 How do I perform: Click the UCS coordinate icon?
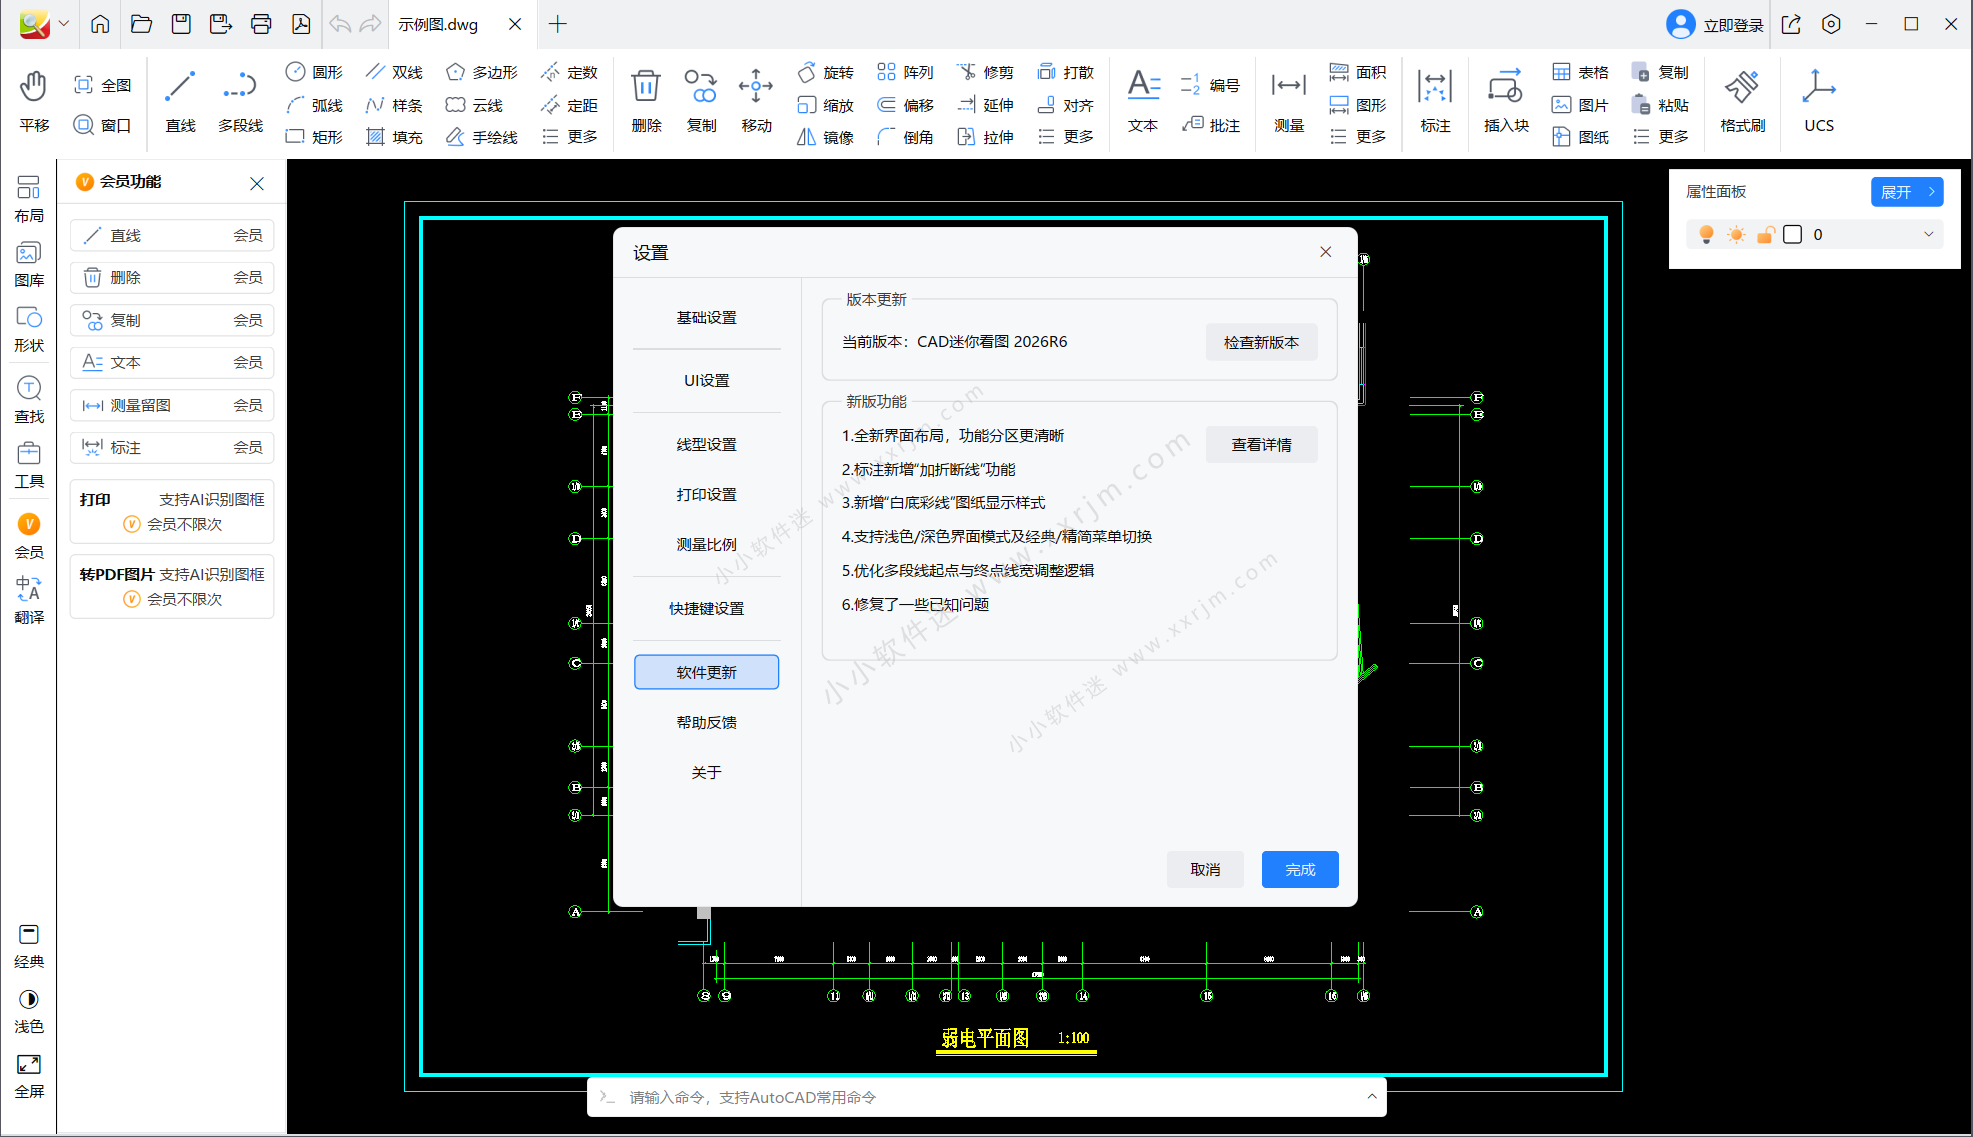1819,102
